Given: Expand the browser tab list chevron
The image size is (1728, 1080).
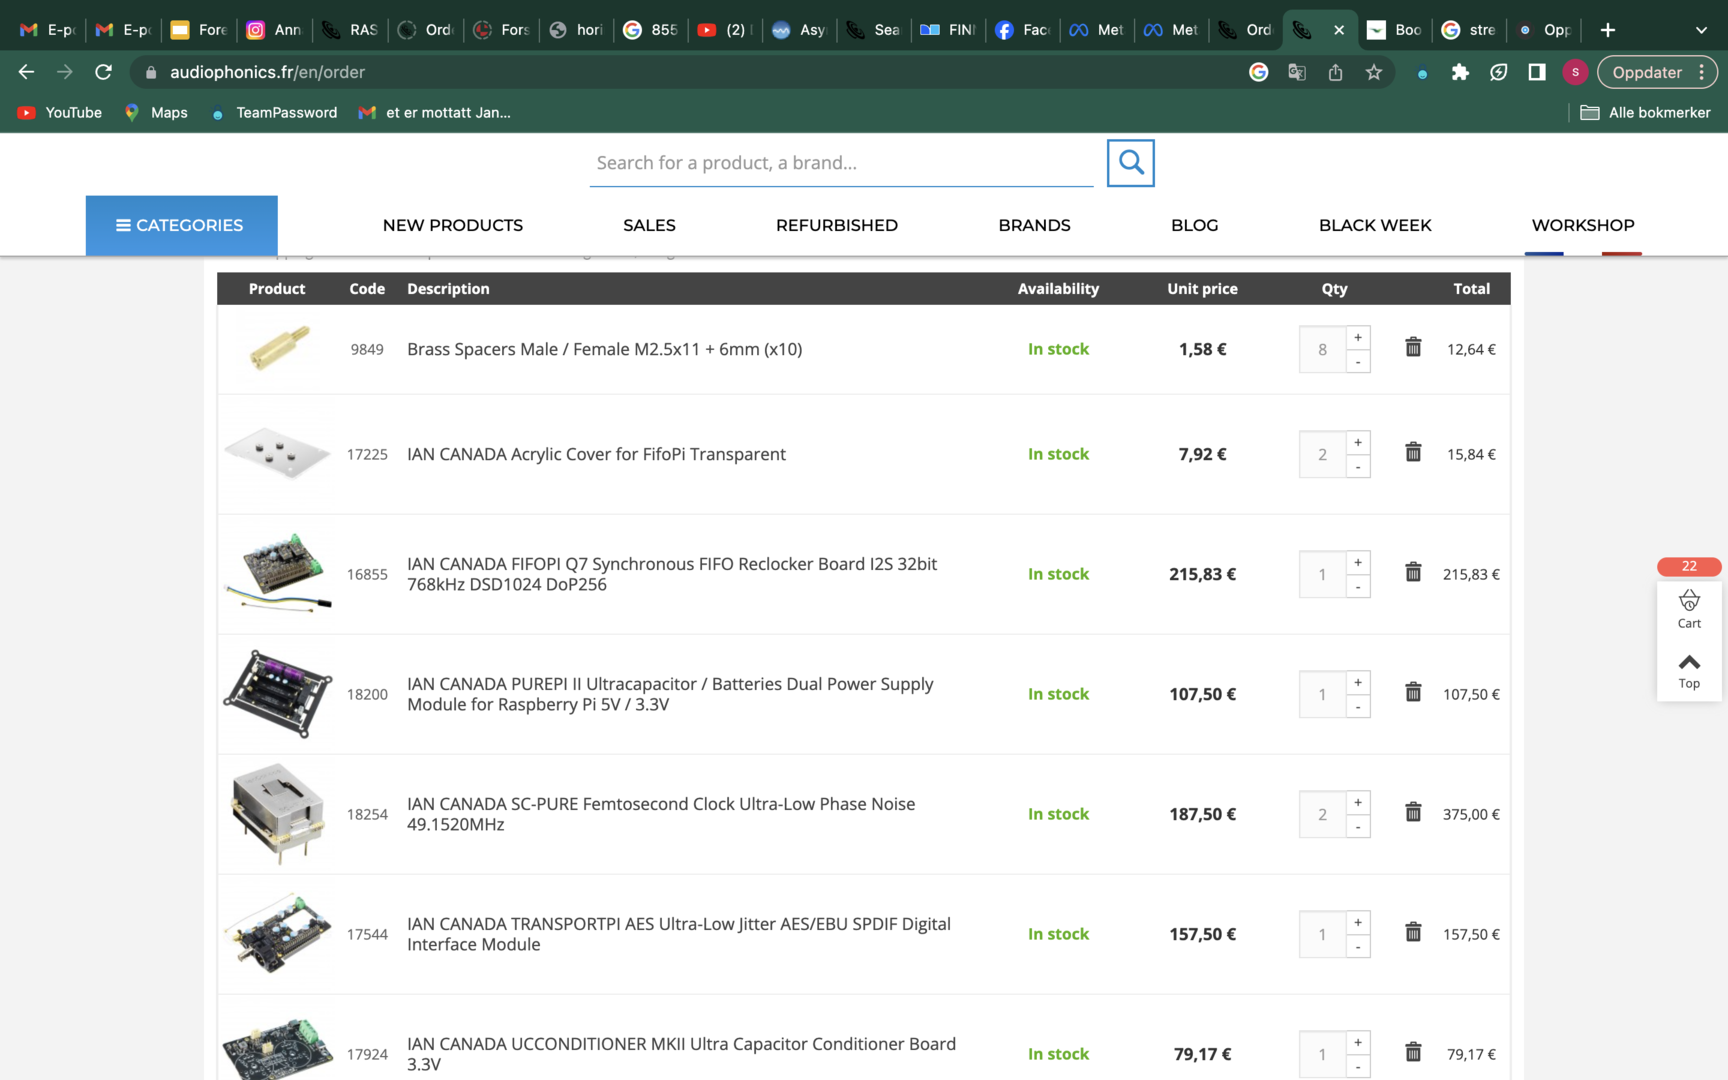Looking at the screenshot, I should 1701,30.
